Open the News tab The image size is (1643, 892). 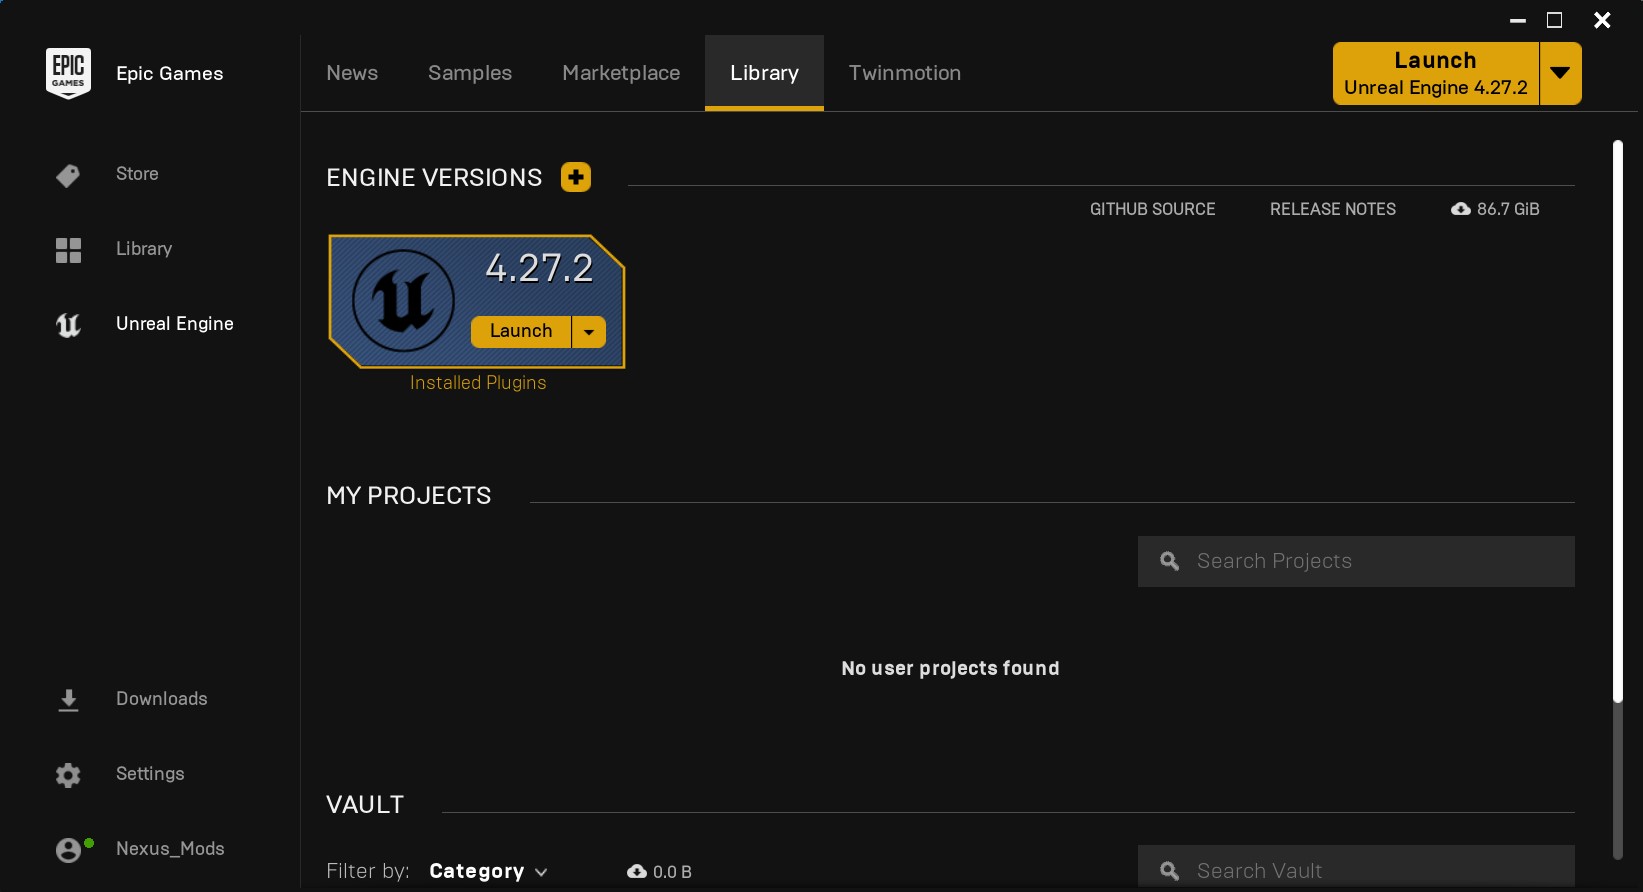(352, 73)
